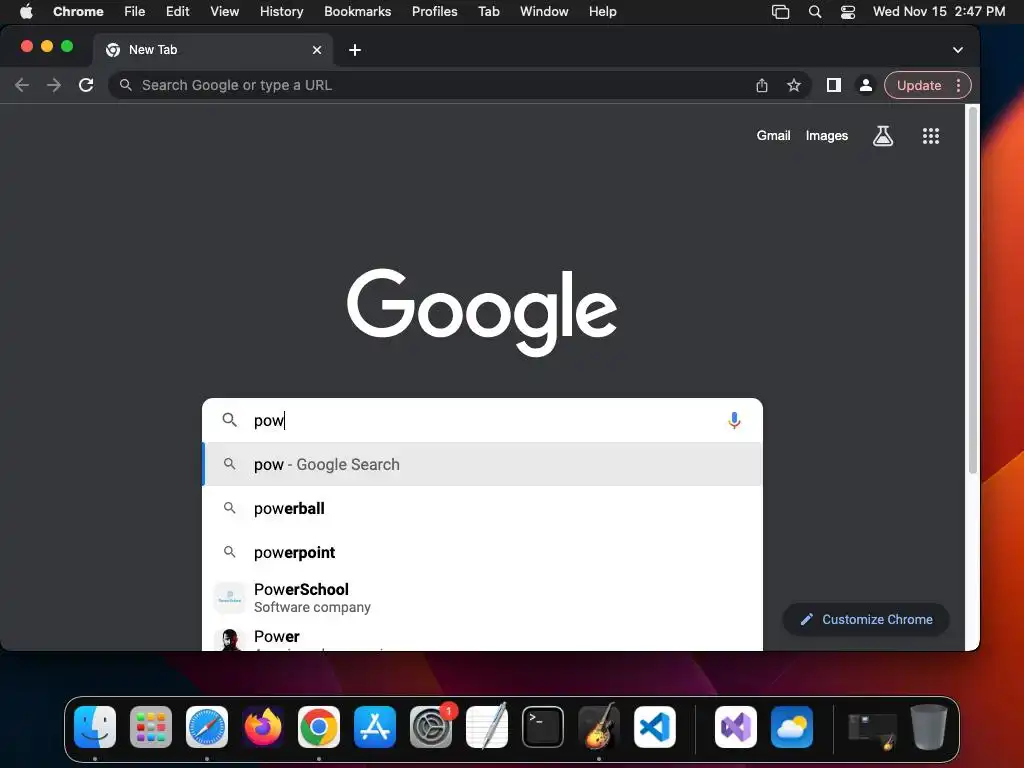This screenshot has height=768, width=1024.
Task: Open TextEdit from the Dock
Action: pyautogui.click(x=487, y=727)
